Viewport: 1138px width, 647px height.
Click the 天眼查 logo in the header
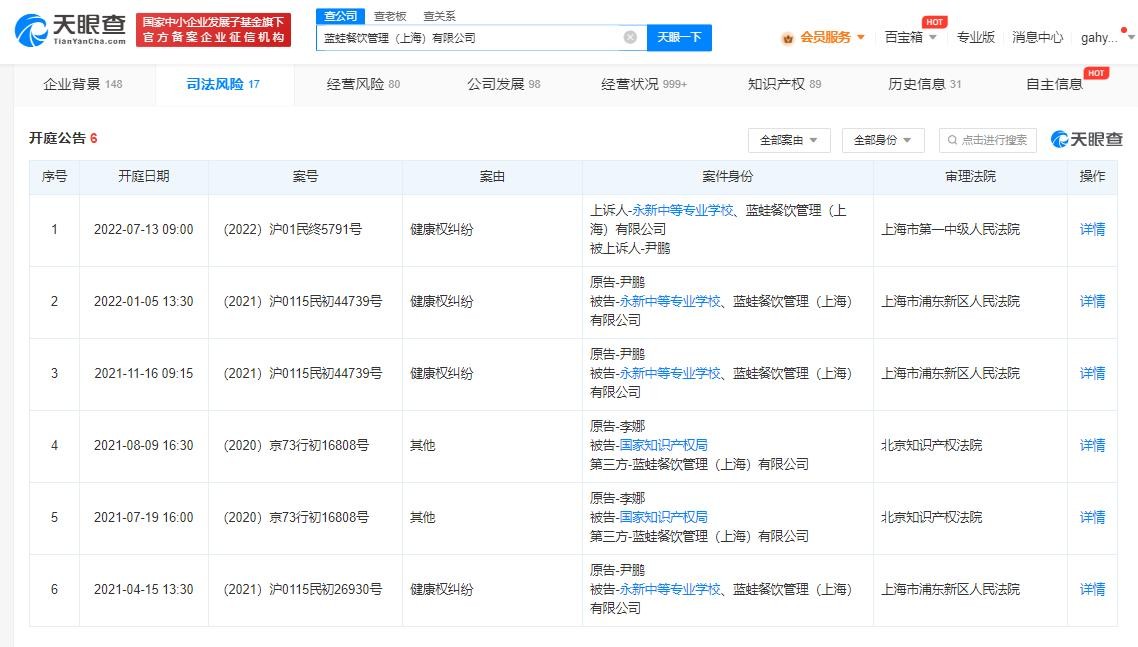click(70, 30)
